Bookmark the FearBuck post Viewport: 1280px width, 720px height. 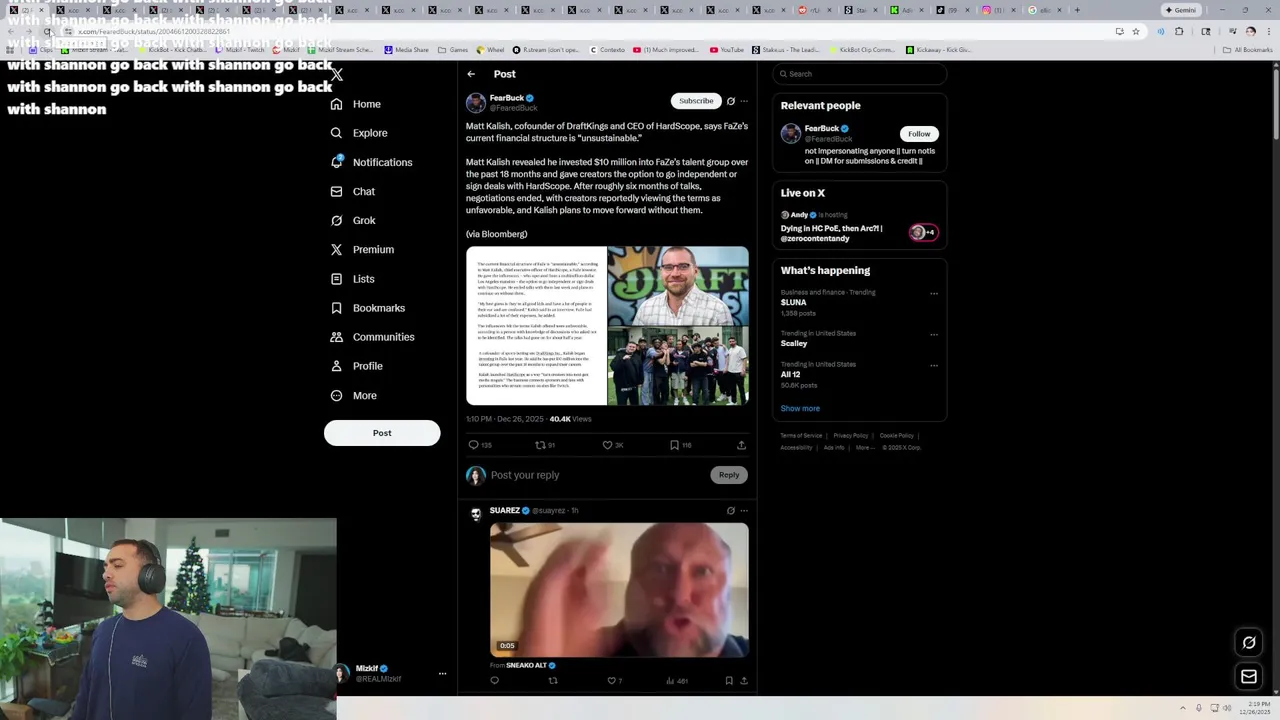point(680,445)
